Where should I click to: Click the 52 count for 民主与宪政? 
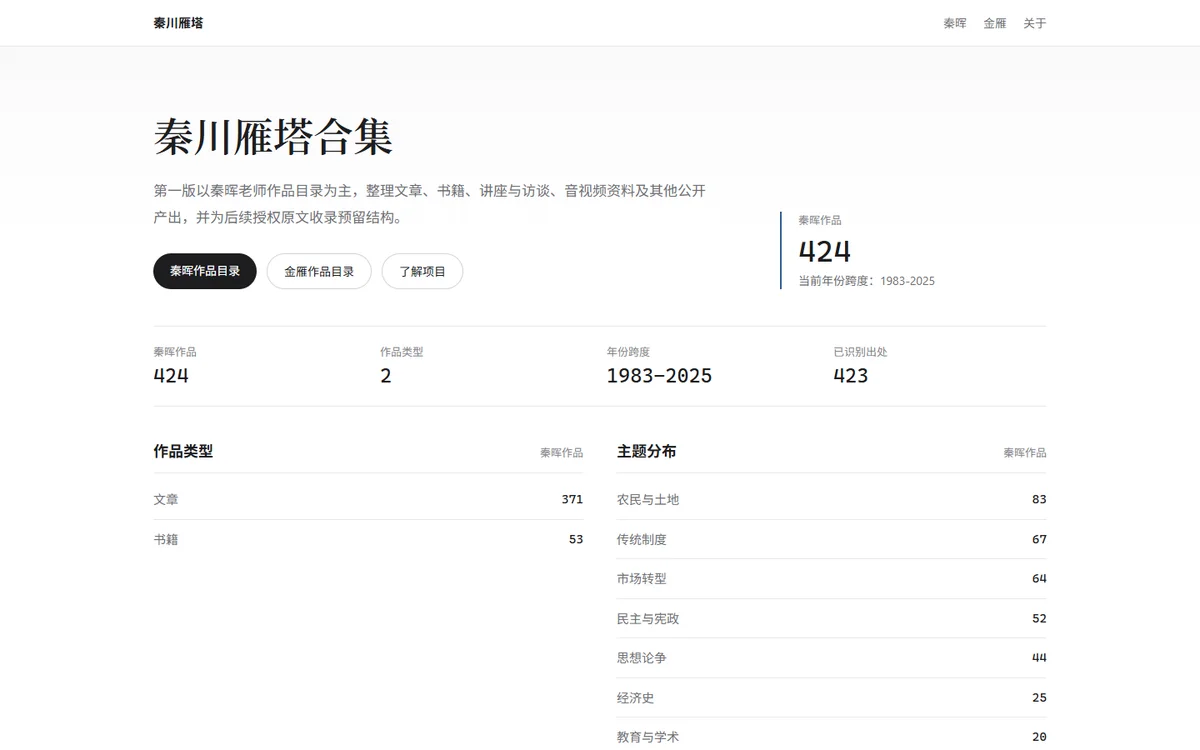[x=1039, y=618]
